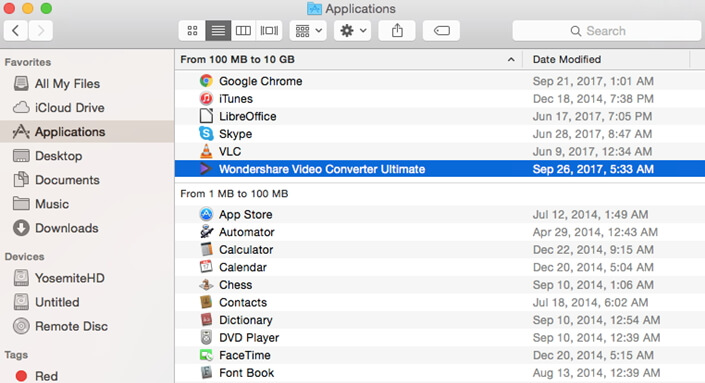Open Desktop in the sidebar

pyautogui.click(x=87, y=156)
